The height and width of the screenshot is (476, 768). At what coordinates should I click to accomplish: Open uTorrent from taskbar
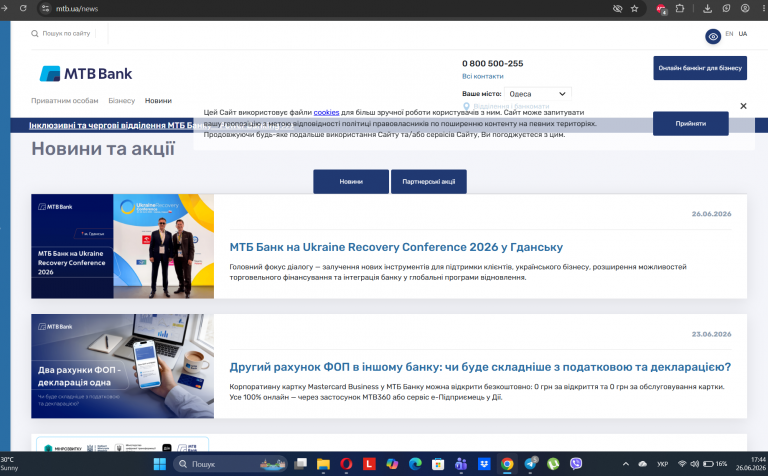[553, 464]
